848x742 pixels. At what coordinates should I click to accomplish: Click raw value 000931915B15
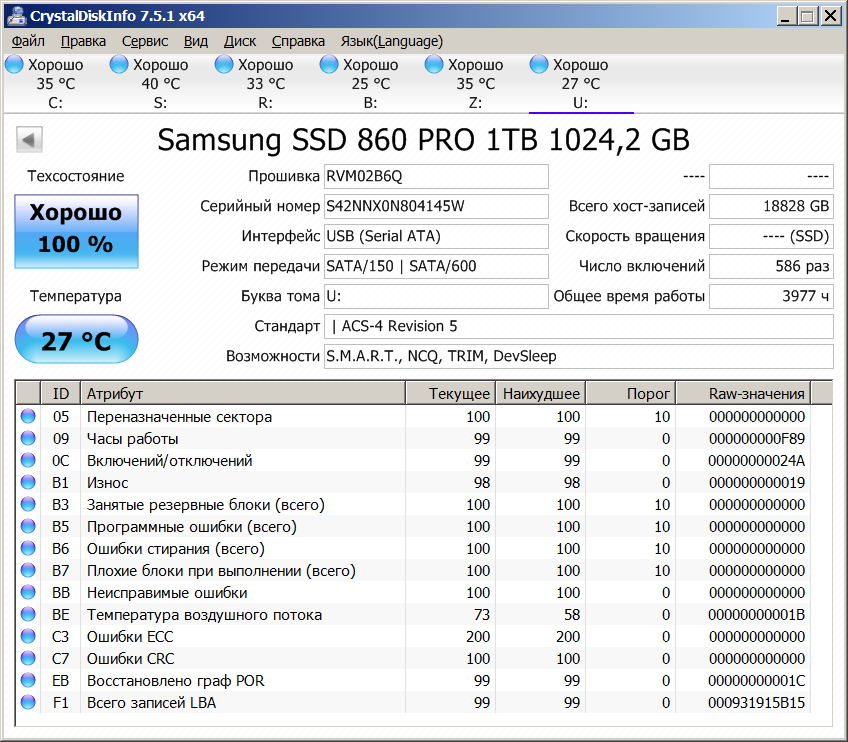756,703
